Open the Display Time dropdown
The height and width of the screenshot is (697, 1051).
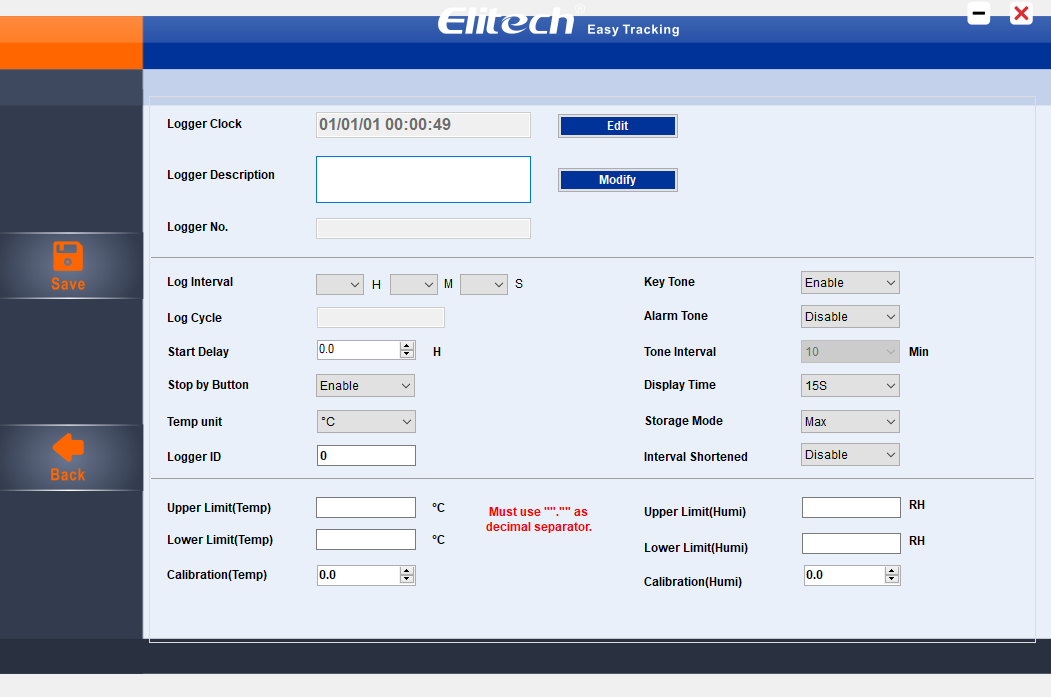coord(850,386)
